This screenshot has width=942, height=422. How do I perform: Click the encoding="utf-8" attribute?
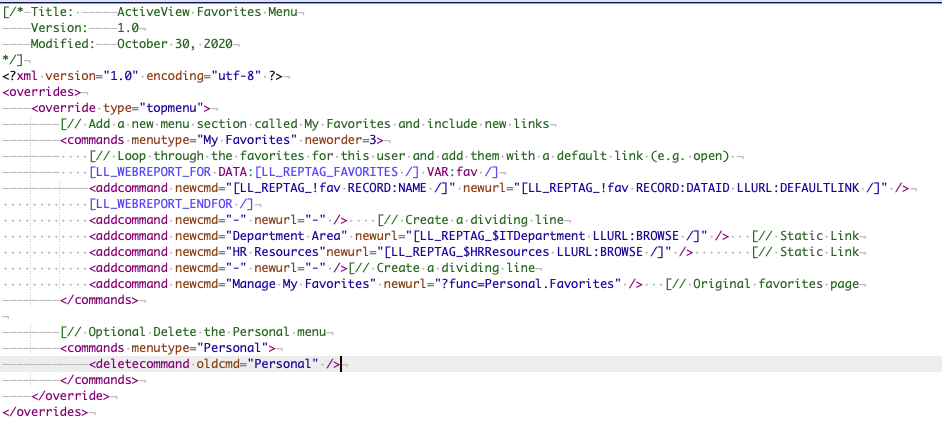[203, 76]
